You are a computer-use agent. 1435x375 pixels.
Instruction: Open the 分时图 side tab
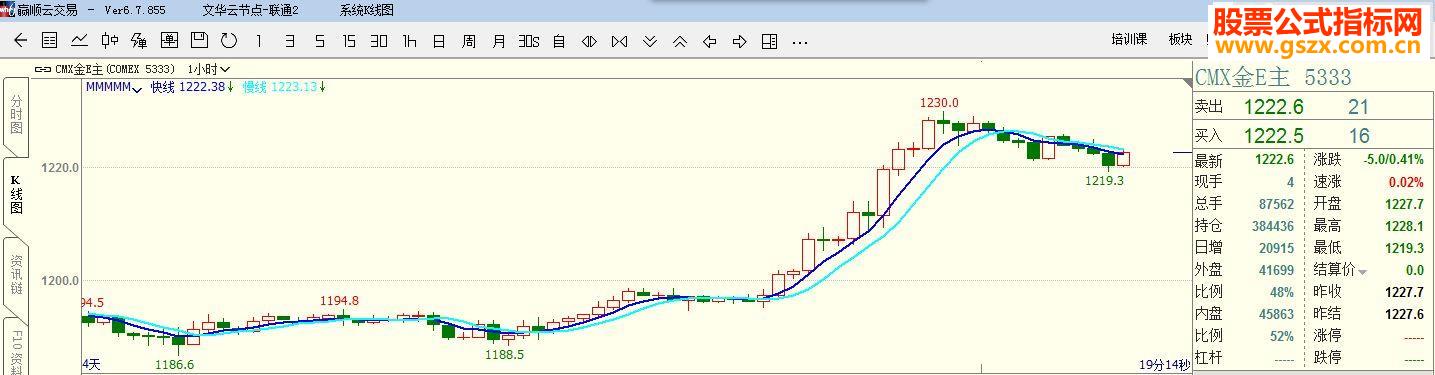[15, 116]
